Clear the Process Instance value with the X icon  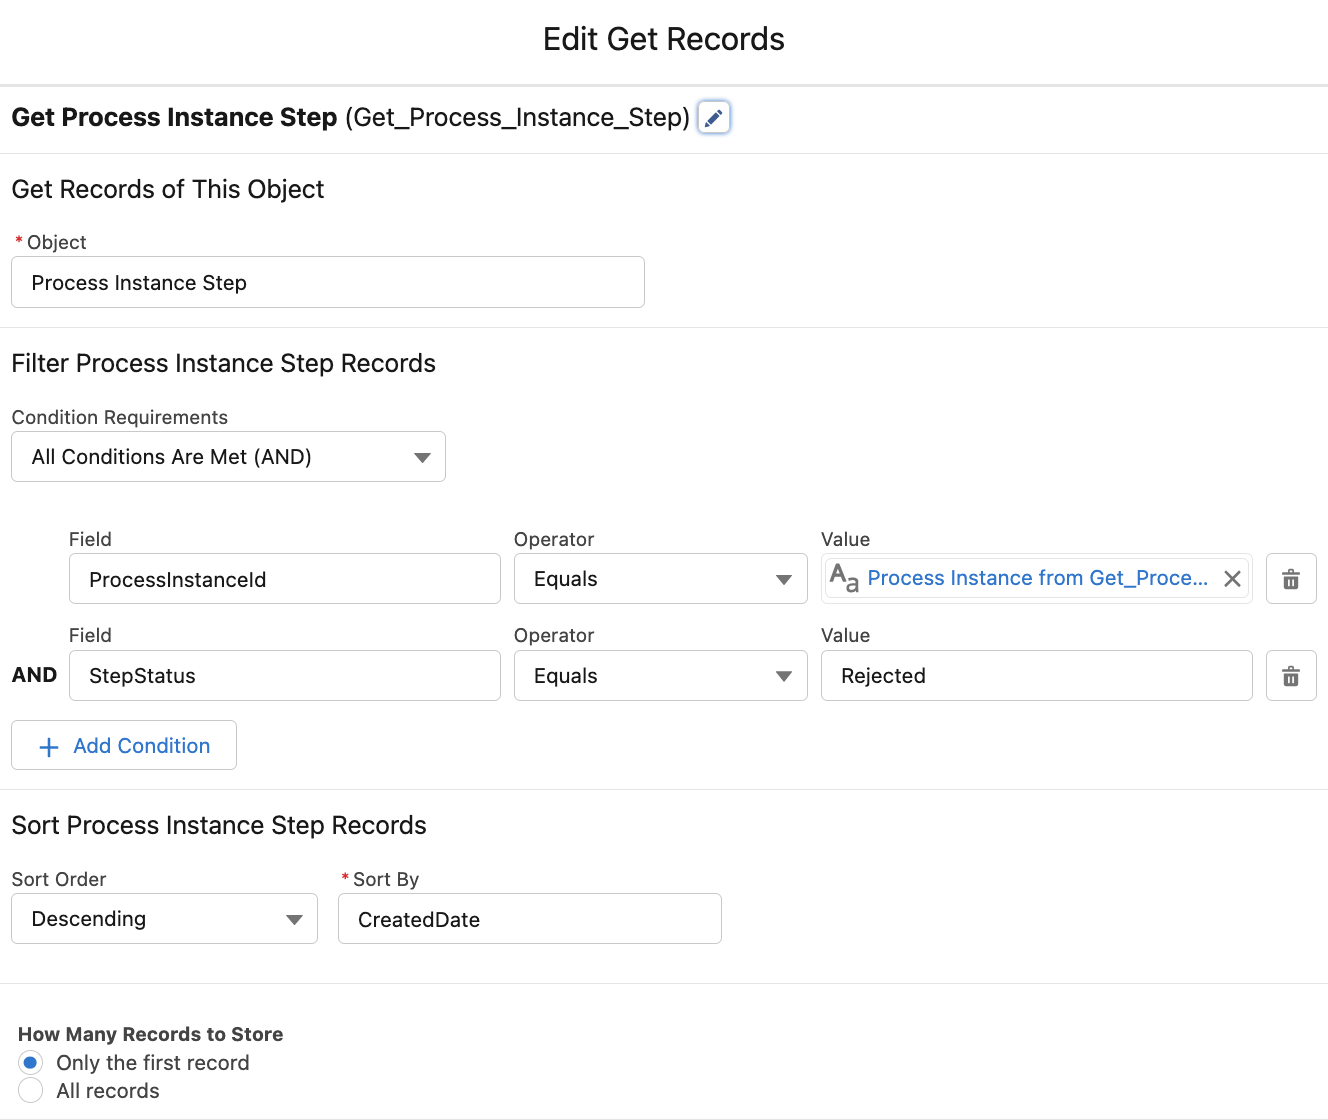click(1232, 578)
